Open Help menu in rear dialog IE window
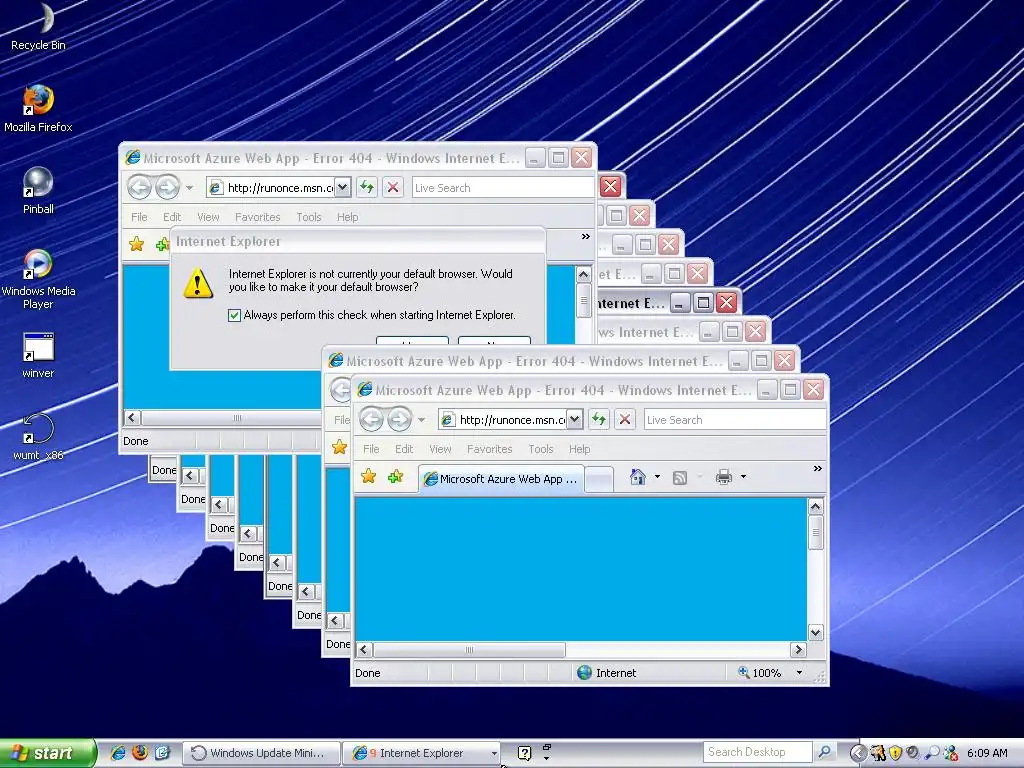The height and width of the screenshot is (768, 1024). [347, 217]
